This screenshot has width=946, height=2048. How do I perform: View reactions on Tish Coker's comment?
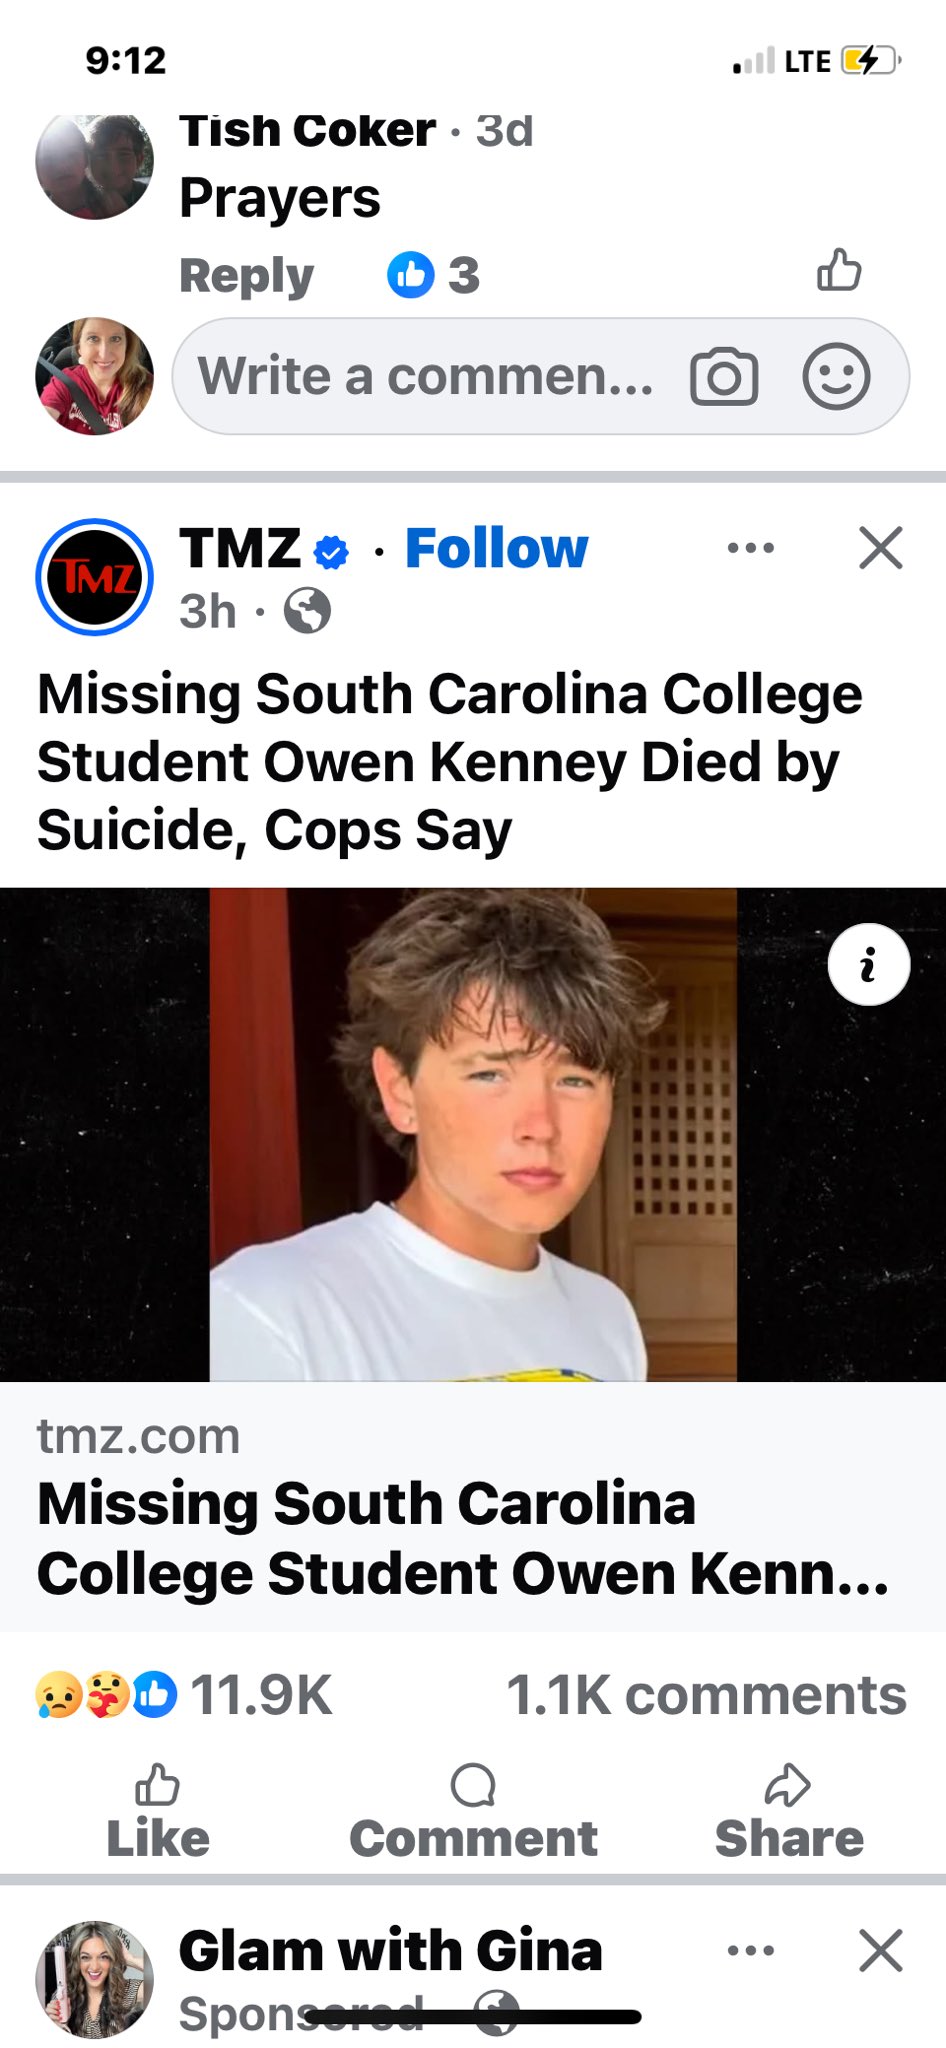click(433, 275)
